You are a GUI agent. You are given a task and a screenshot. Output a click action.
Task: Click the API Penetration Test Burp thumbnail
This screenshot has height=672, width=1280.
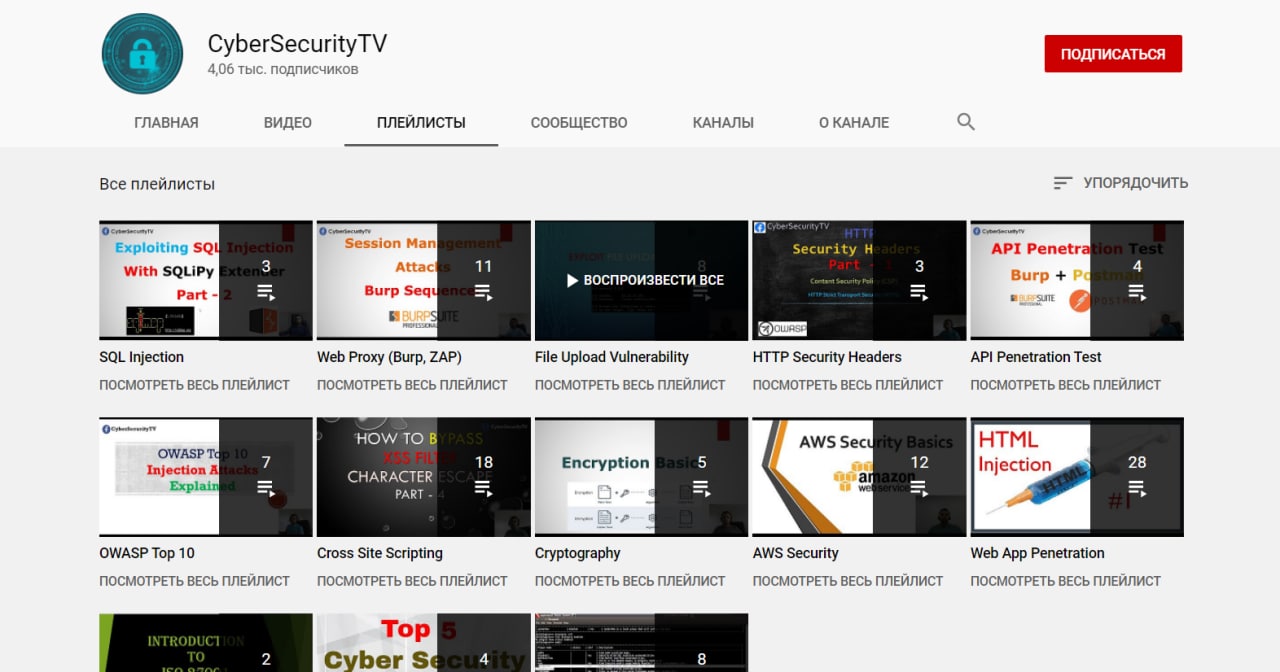[1077, 280]
